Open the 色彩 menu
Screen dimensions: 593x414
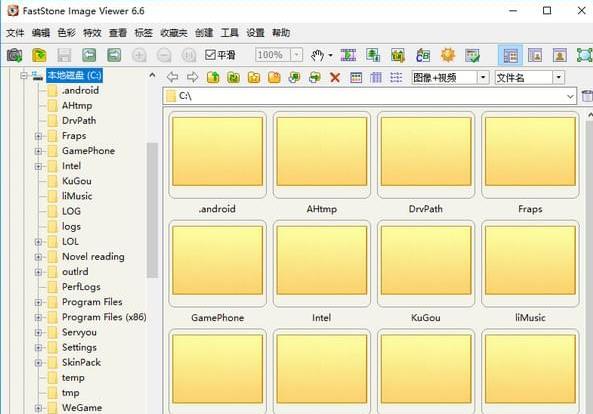tap(67, 33)
